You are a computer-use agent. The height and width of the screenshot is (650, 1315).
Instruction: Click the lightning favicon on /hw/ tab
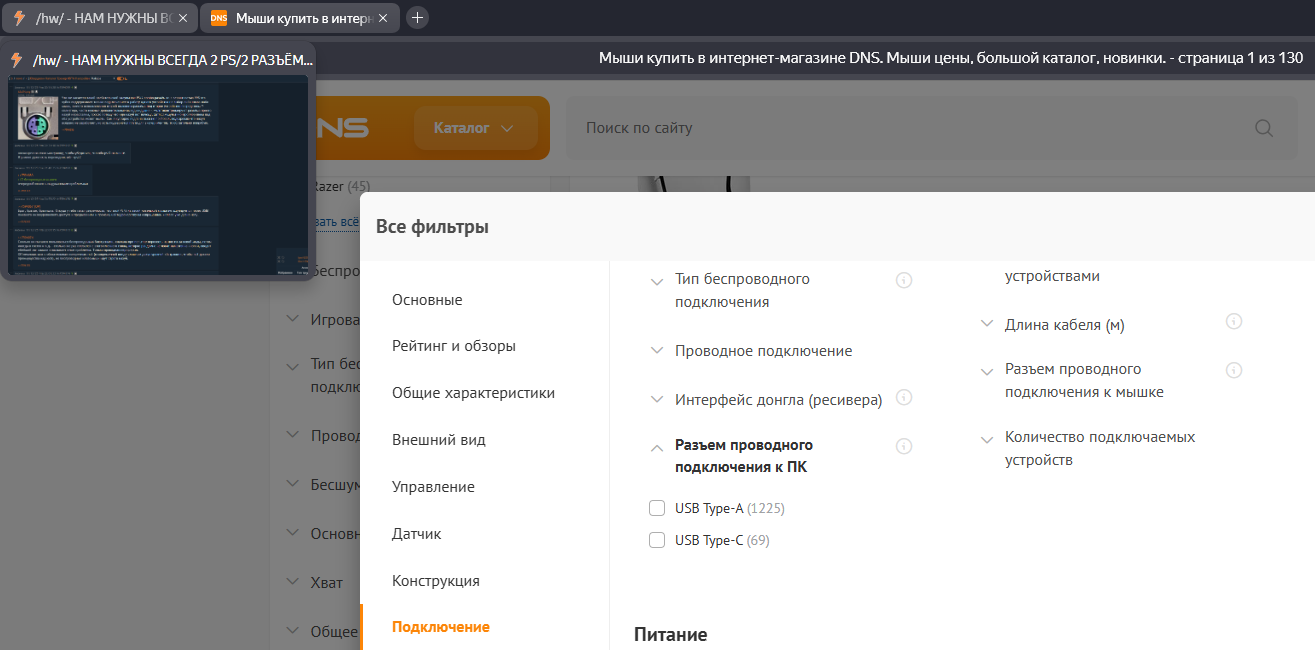(19, 17)
